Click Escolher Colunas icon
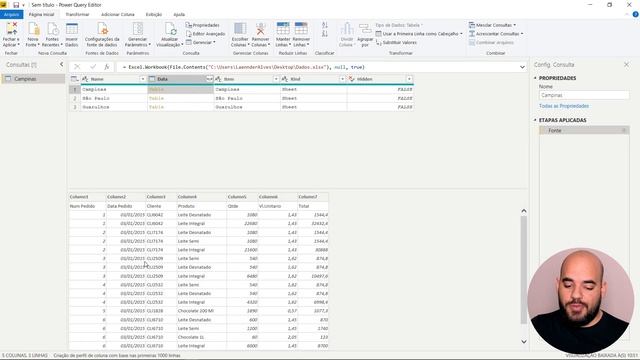This screenshot has height=360, width=640. click(x=240, y=29)
